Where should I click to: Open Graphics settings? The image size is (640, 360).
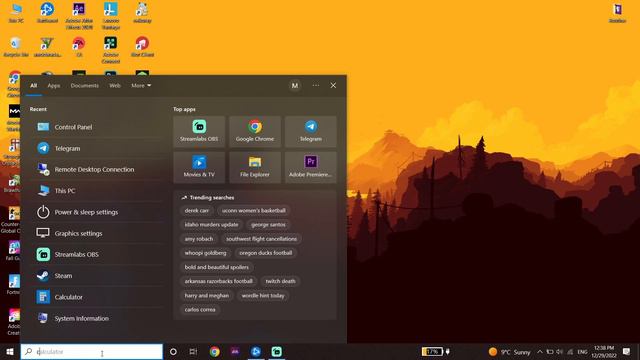97,233
